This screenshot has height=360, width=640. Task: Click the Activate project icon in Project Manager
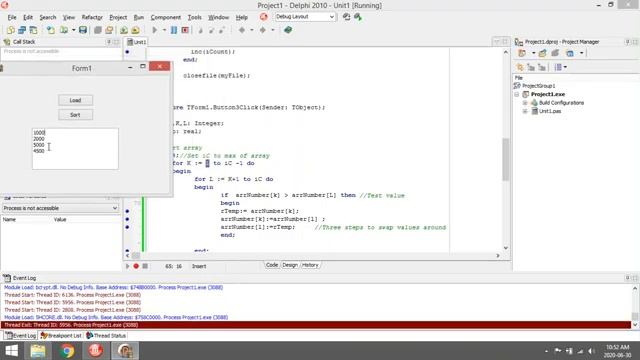click(x=522, y=53)
